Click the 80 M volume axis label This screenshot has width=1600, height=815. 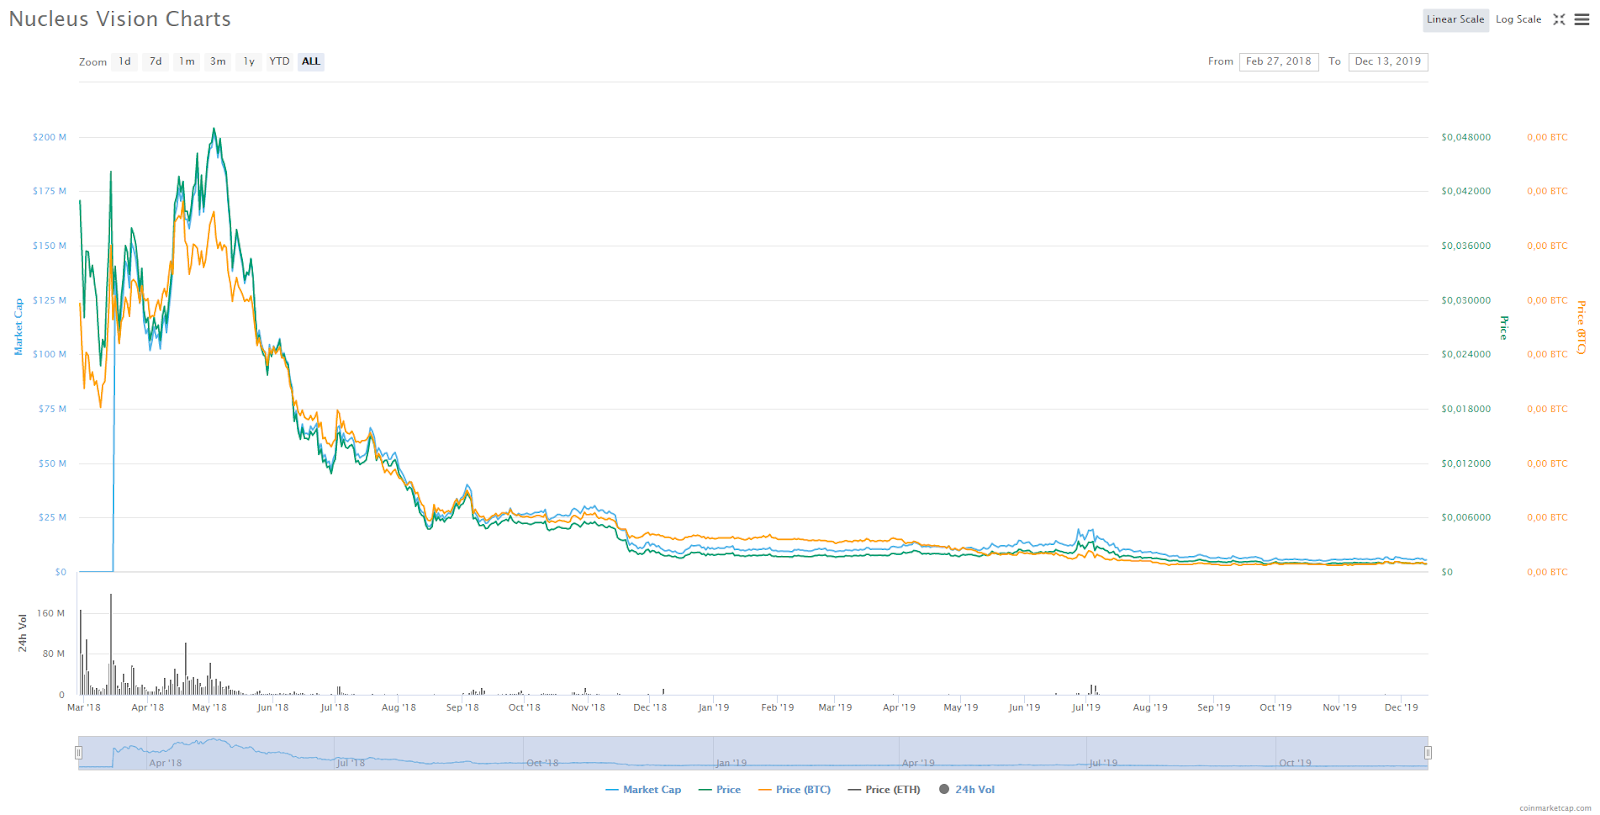pos(54,654)
